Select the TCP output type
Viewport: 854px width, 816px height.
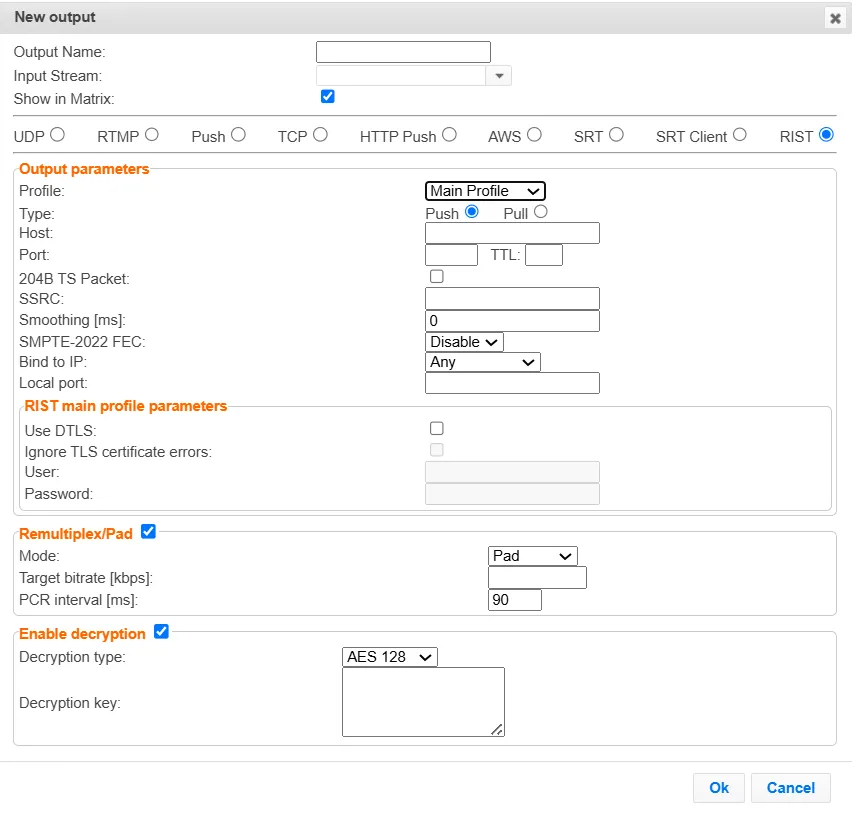point(320,135)
